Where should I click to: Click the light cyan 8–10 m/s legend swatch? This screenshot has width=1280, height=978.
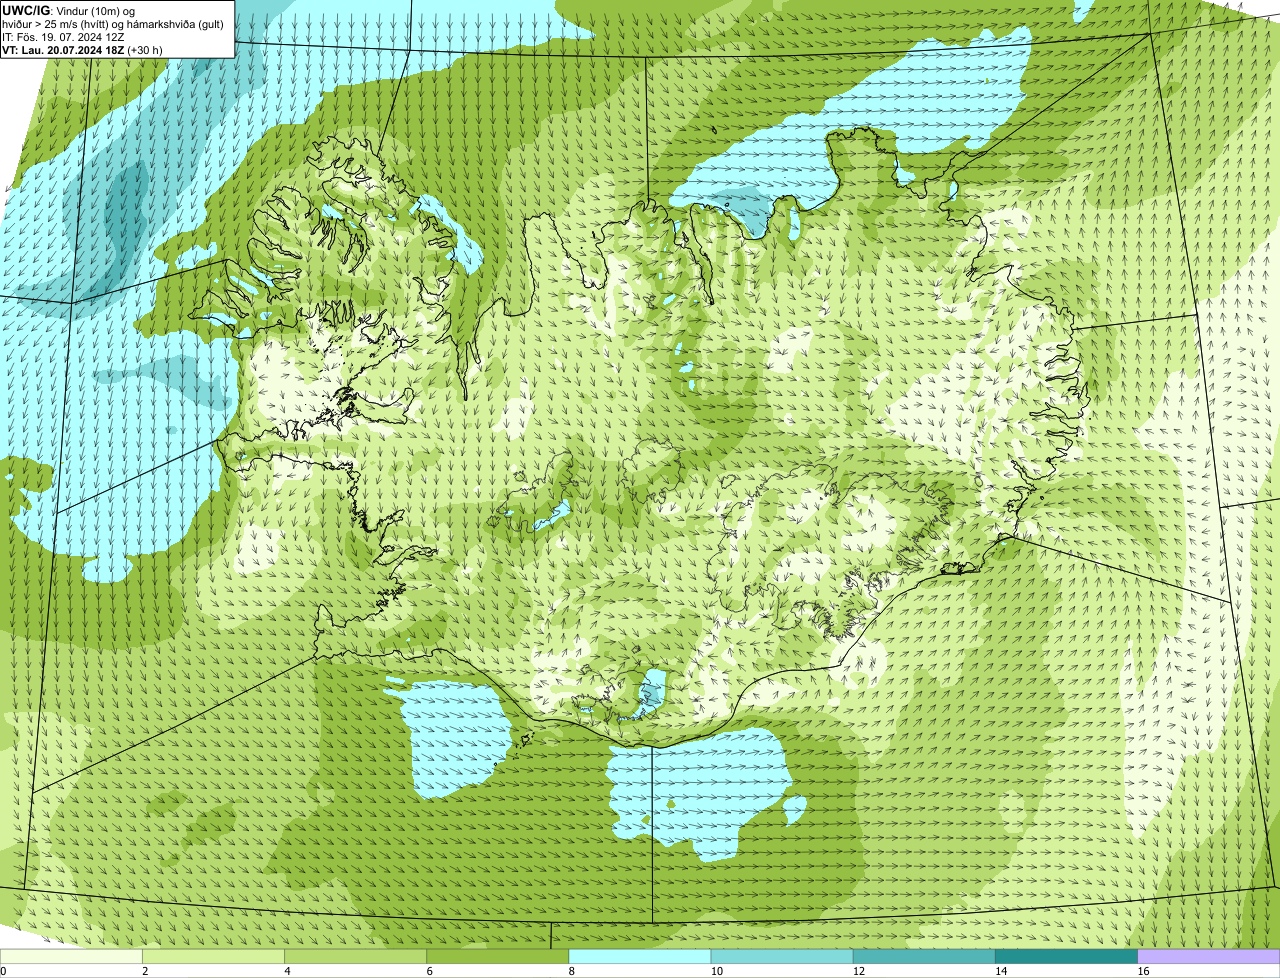[640, 957]
